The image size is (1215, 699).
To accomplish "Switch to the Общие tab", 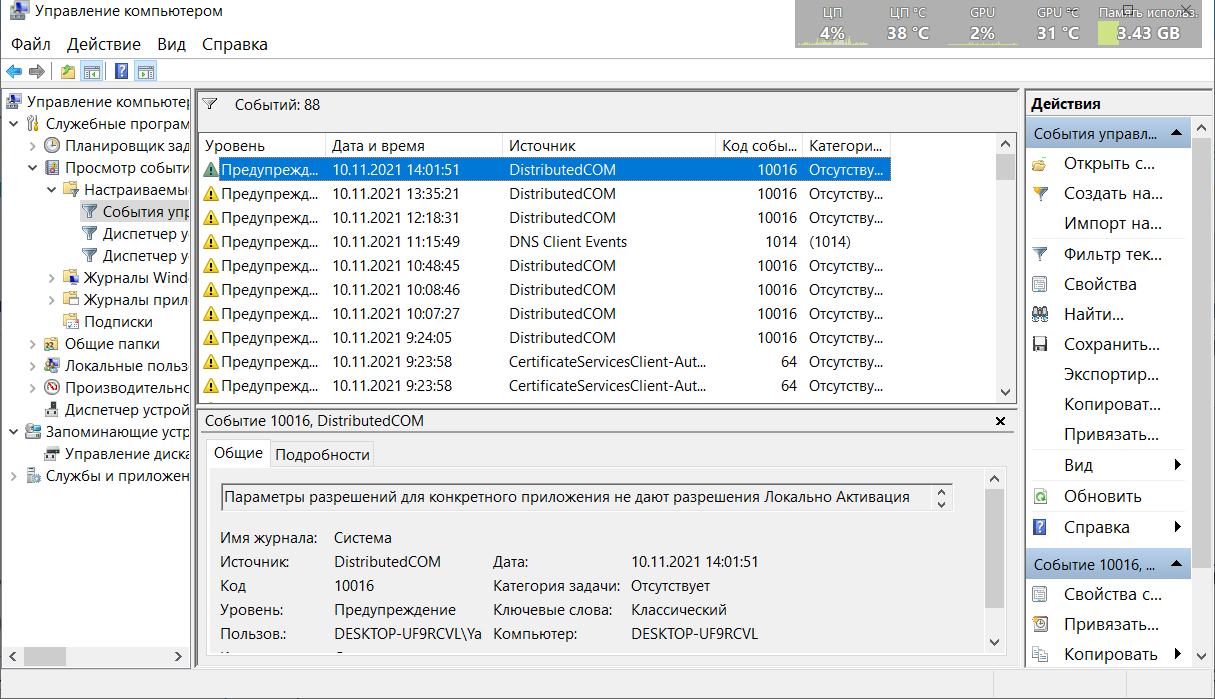I will (x=238, y=453).
